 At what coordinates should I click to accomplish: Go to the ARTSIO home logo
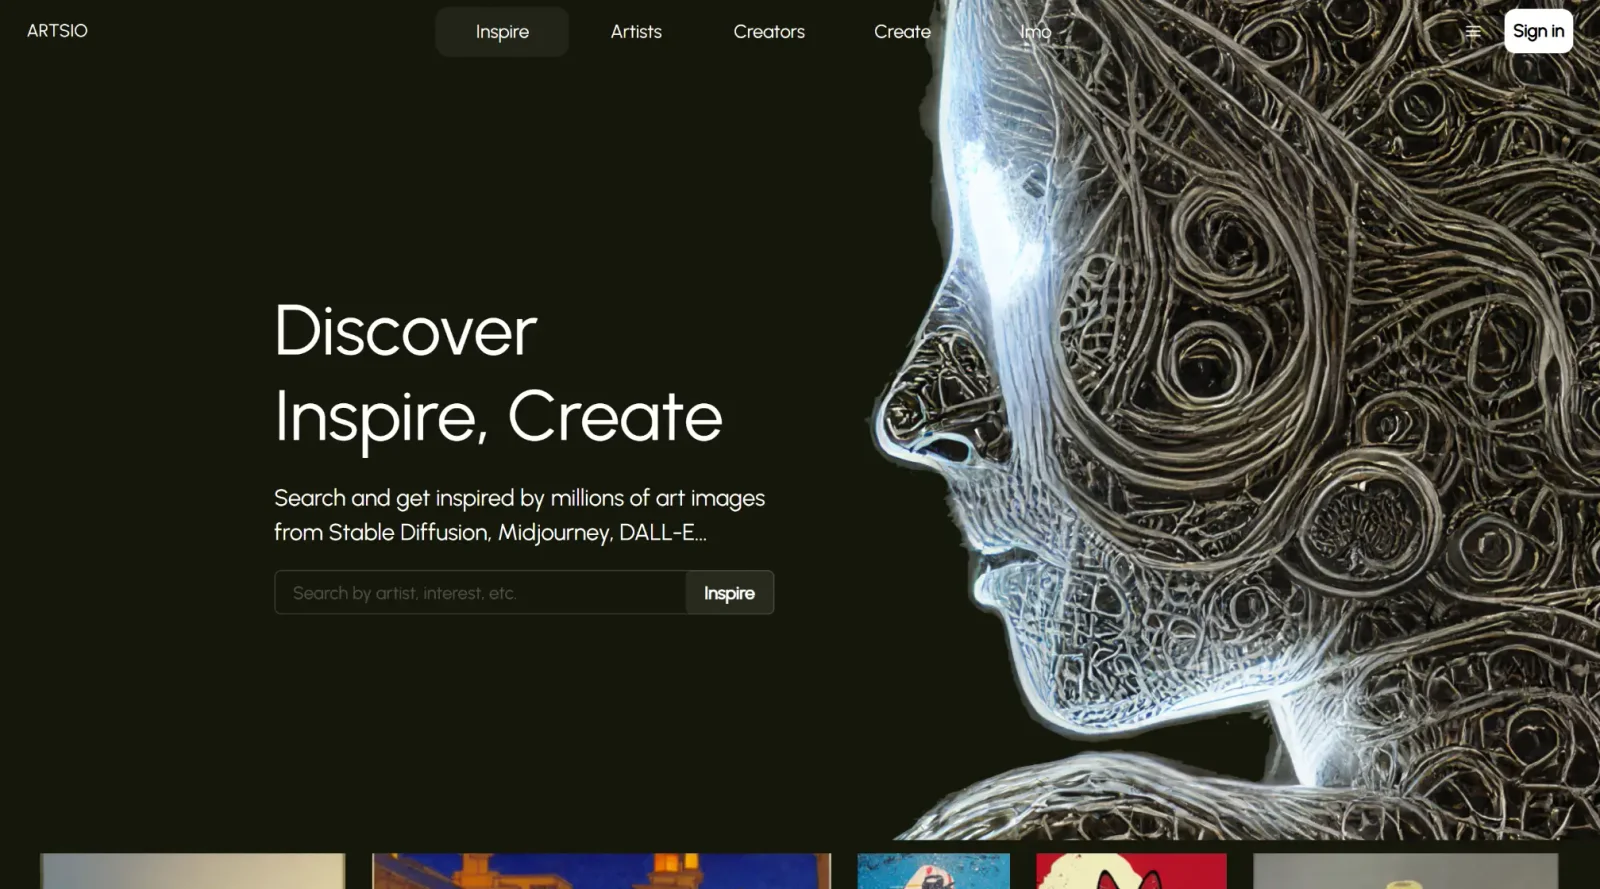click(x=57, y=31)
